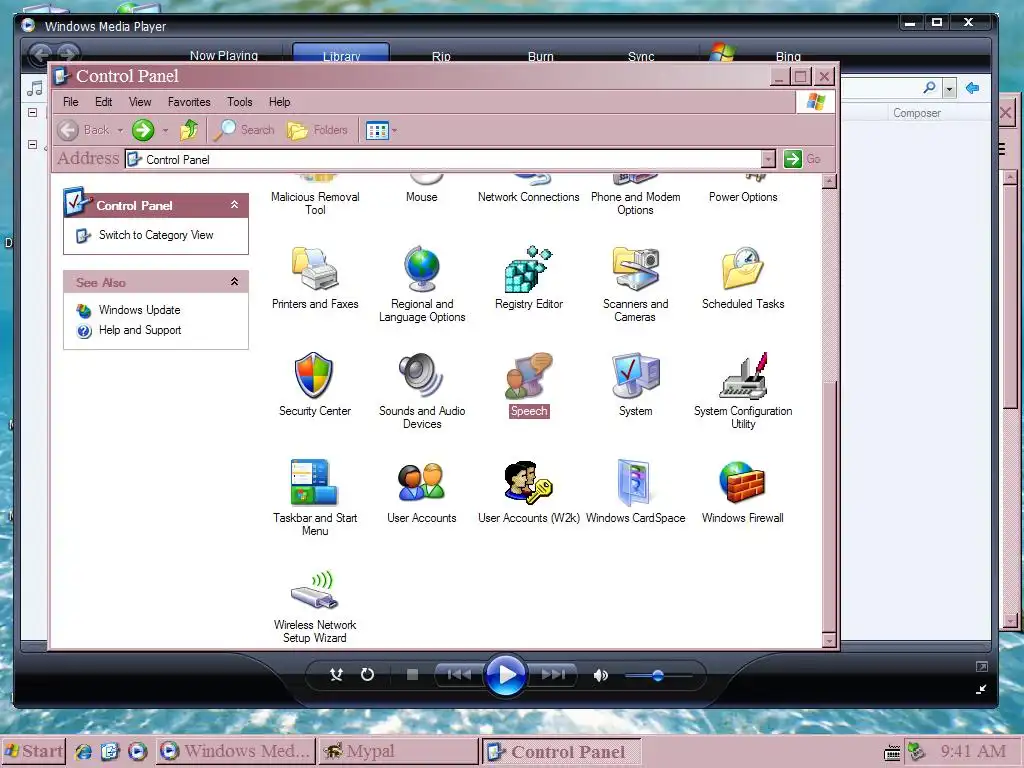1024x768 pixels.
Task: Open Mypal taskbar button
Action: pos(399,752)
